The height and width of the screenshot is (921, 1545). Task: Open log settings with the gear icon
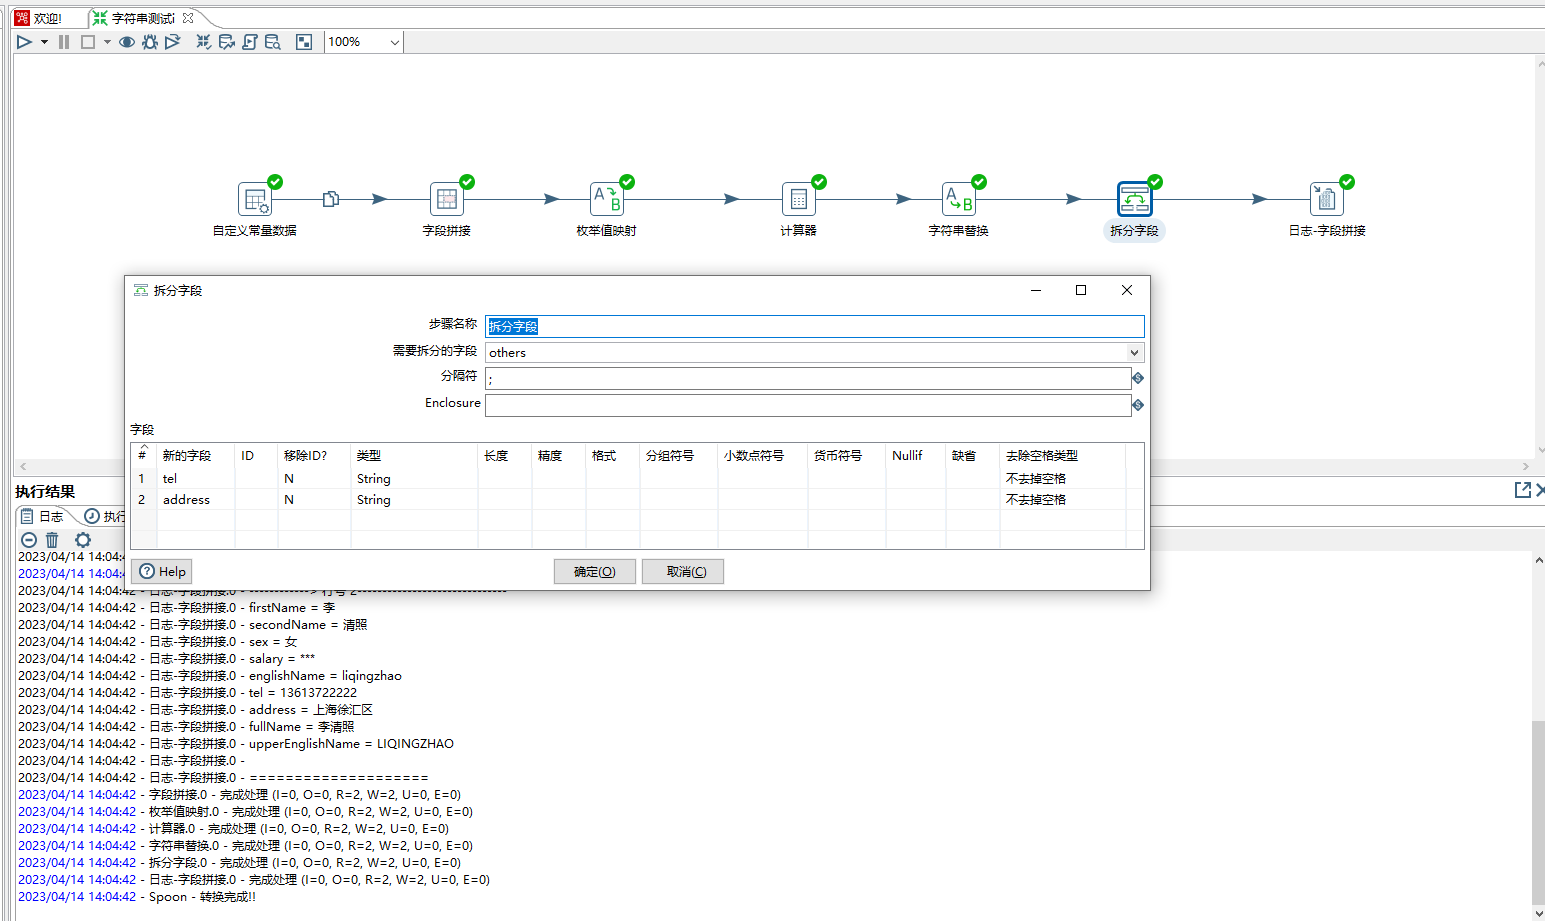pos(83,540)
